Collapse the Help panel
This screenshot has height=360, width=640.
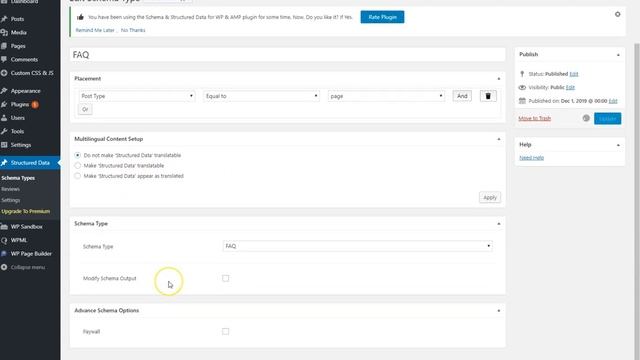(x=618, y=144)
